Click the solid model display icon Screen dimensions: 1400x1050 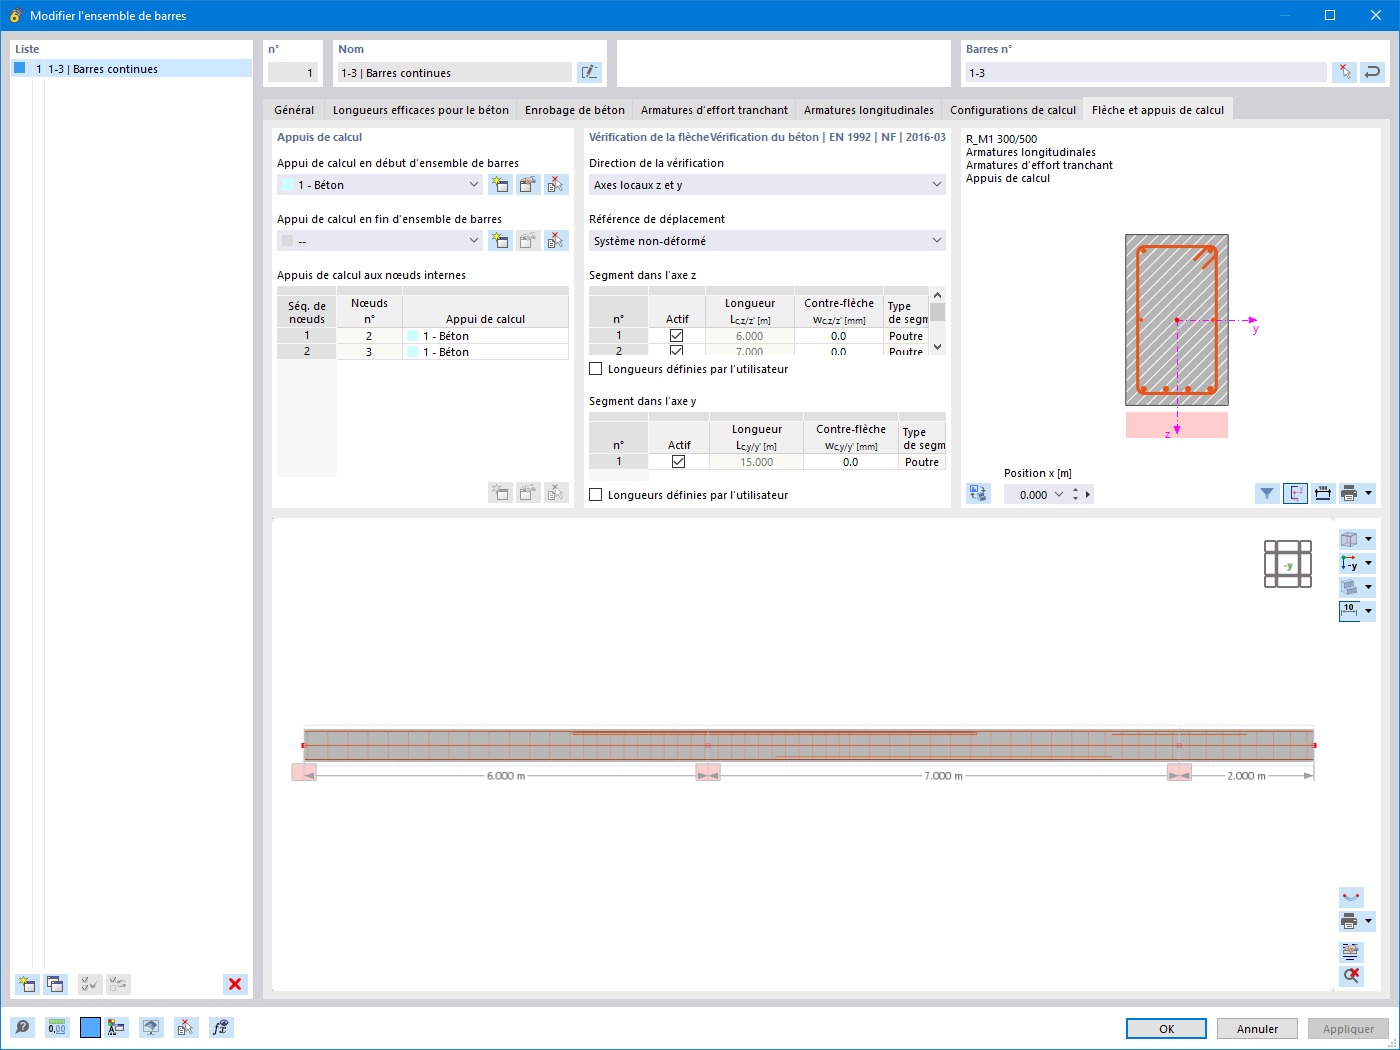[1350, 587]
